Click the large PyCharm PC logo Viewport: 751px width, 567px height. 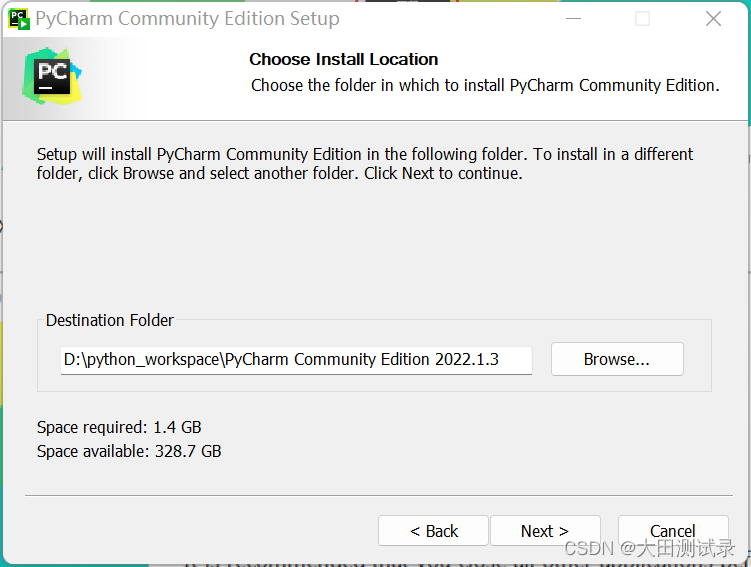point(52,76)
